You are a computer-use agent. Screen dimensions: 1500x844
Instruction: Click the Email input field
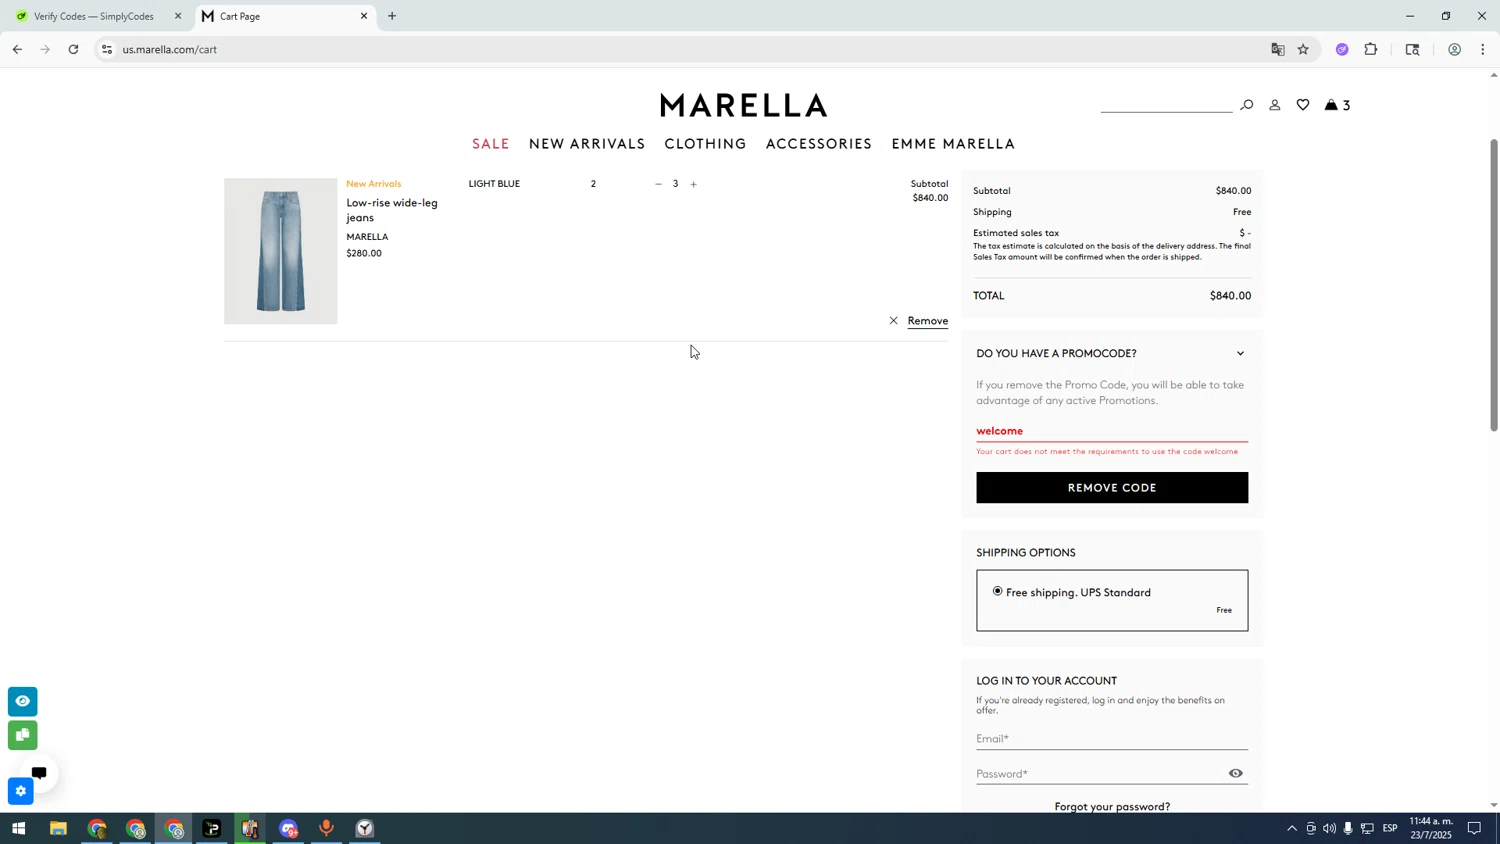1112,738
